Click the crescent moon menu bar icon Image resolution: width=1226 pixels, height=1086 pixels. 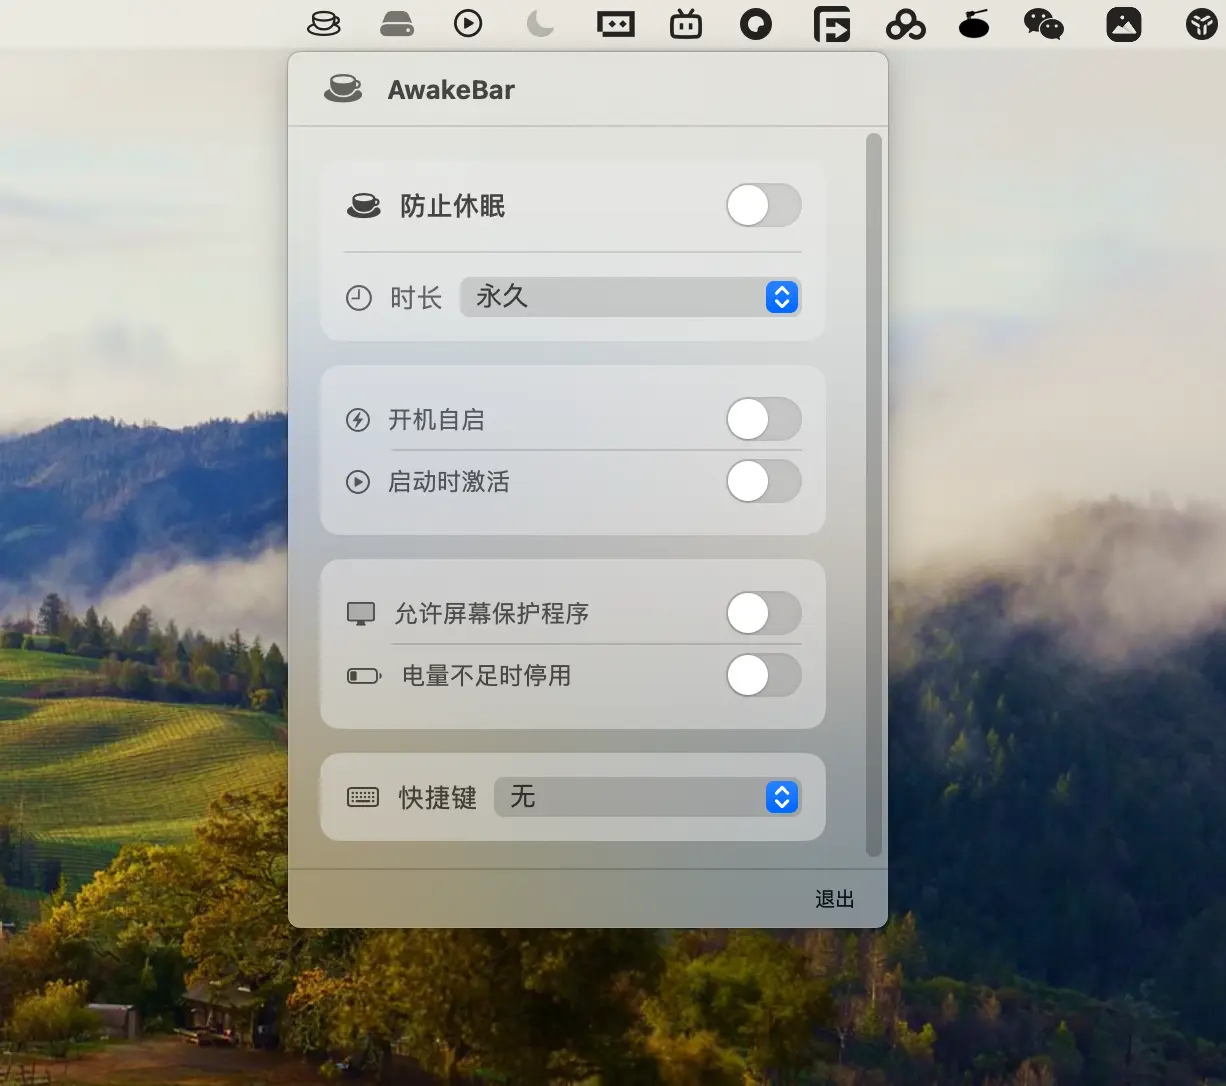pyautogui.click(x=540, y=23)
